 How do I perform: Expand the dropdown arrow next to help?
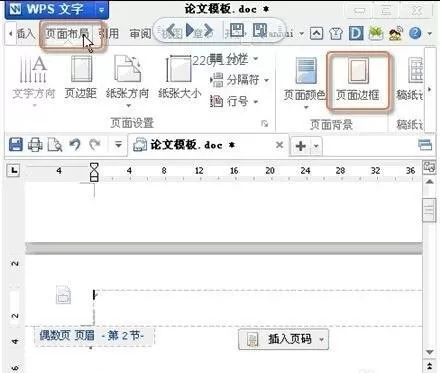[x=430, y=34]
